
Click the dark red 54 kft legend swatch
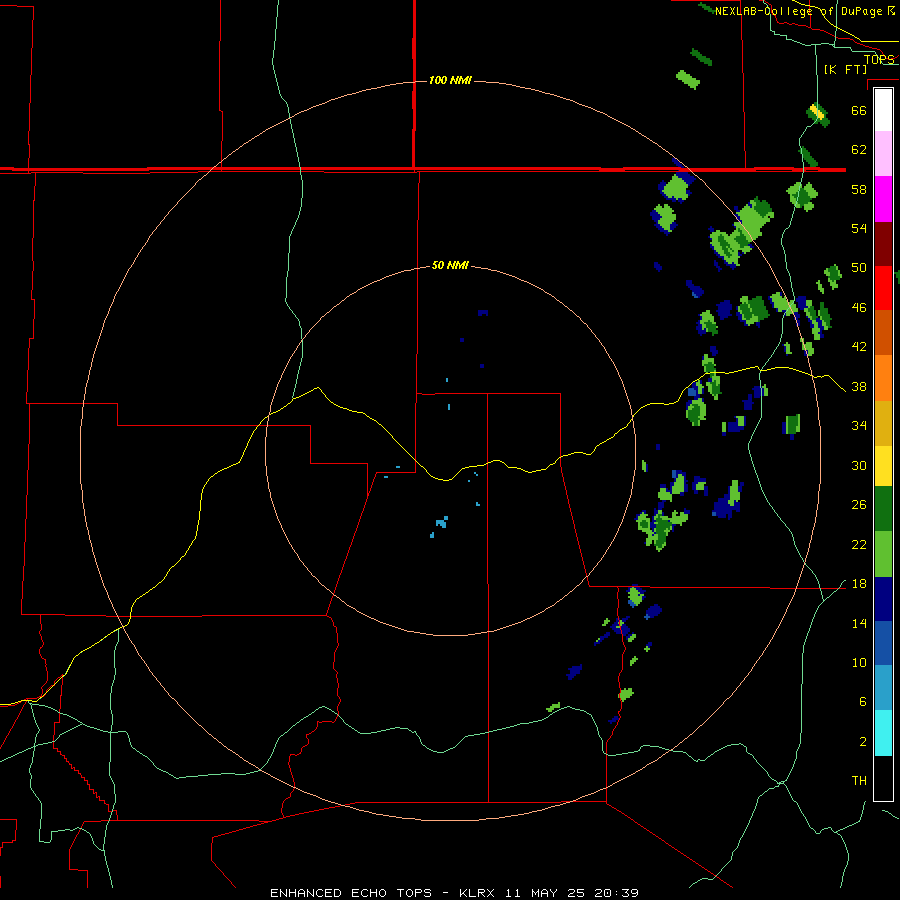tap(883, 244)
